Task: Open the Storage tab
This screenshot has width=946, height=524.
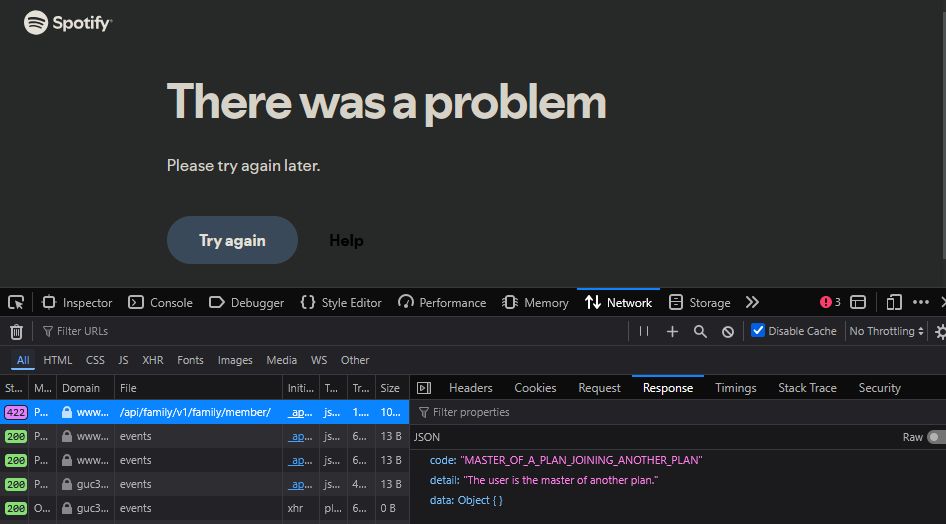Action: pos(700,302)
